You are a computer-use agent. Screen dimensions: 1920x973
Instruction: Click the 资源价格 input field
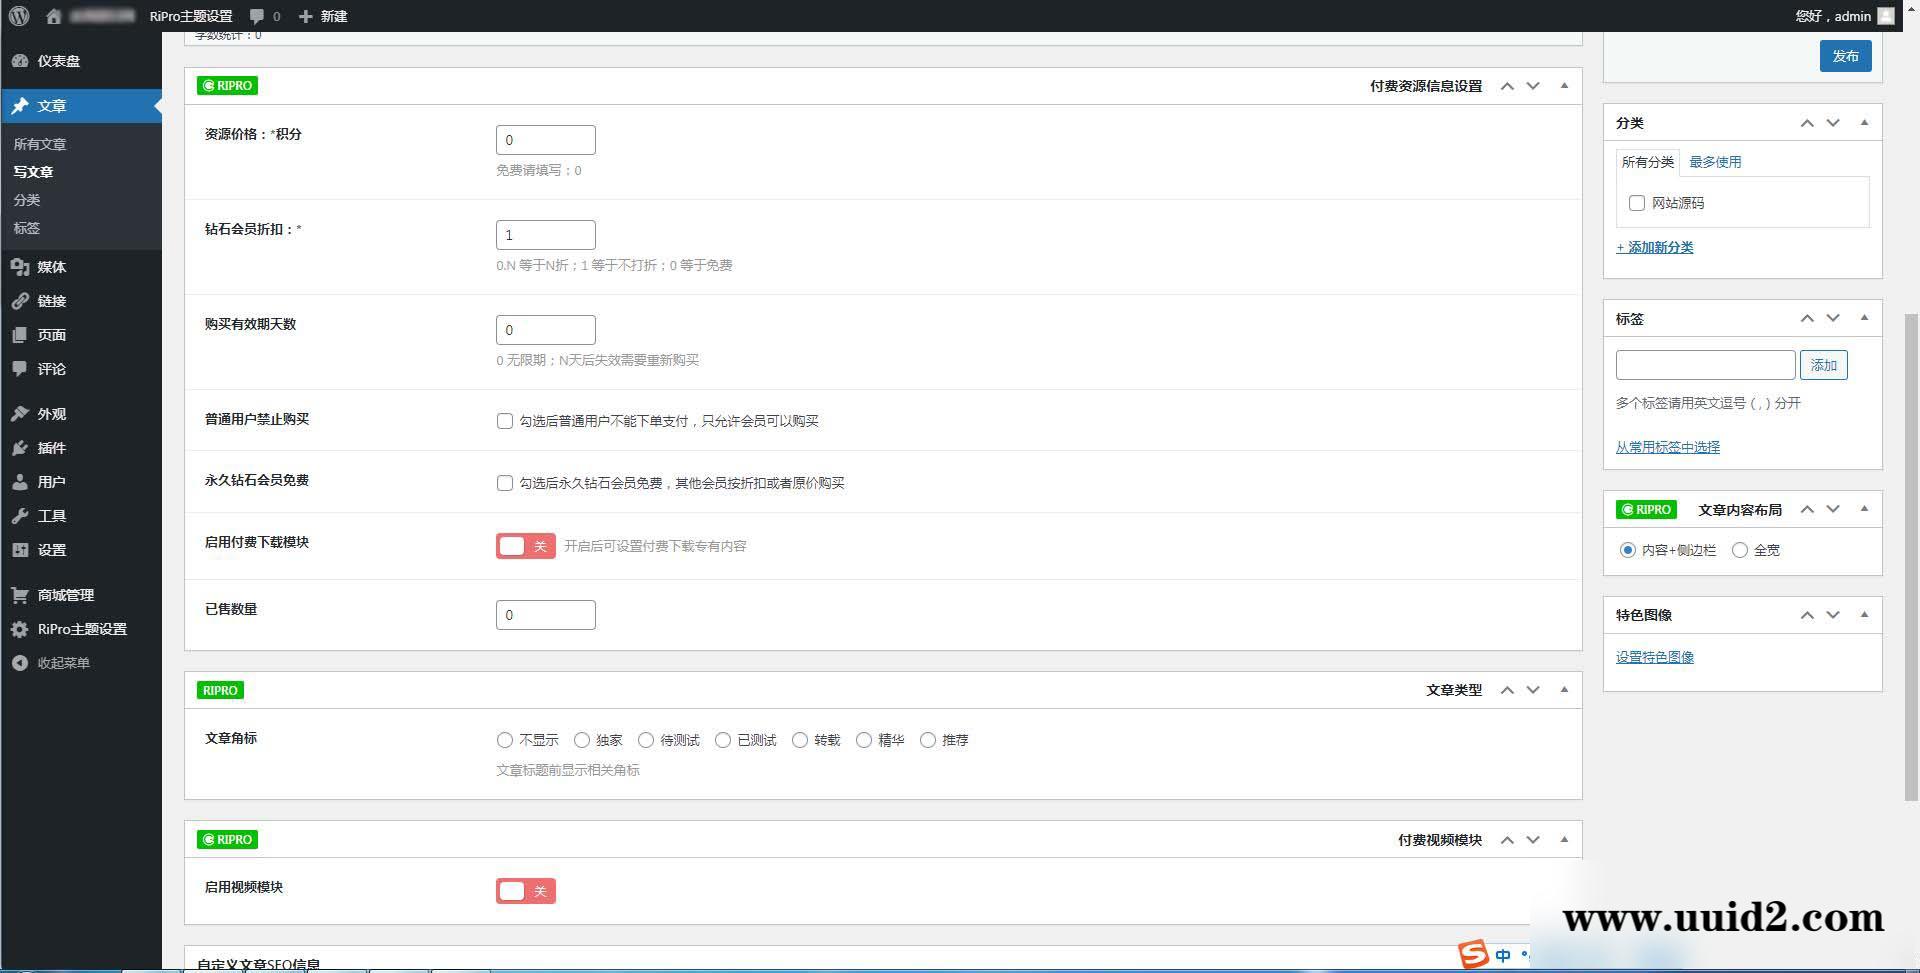[545, 140]
